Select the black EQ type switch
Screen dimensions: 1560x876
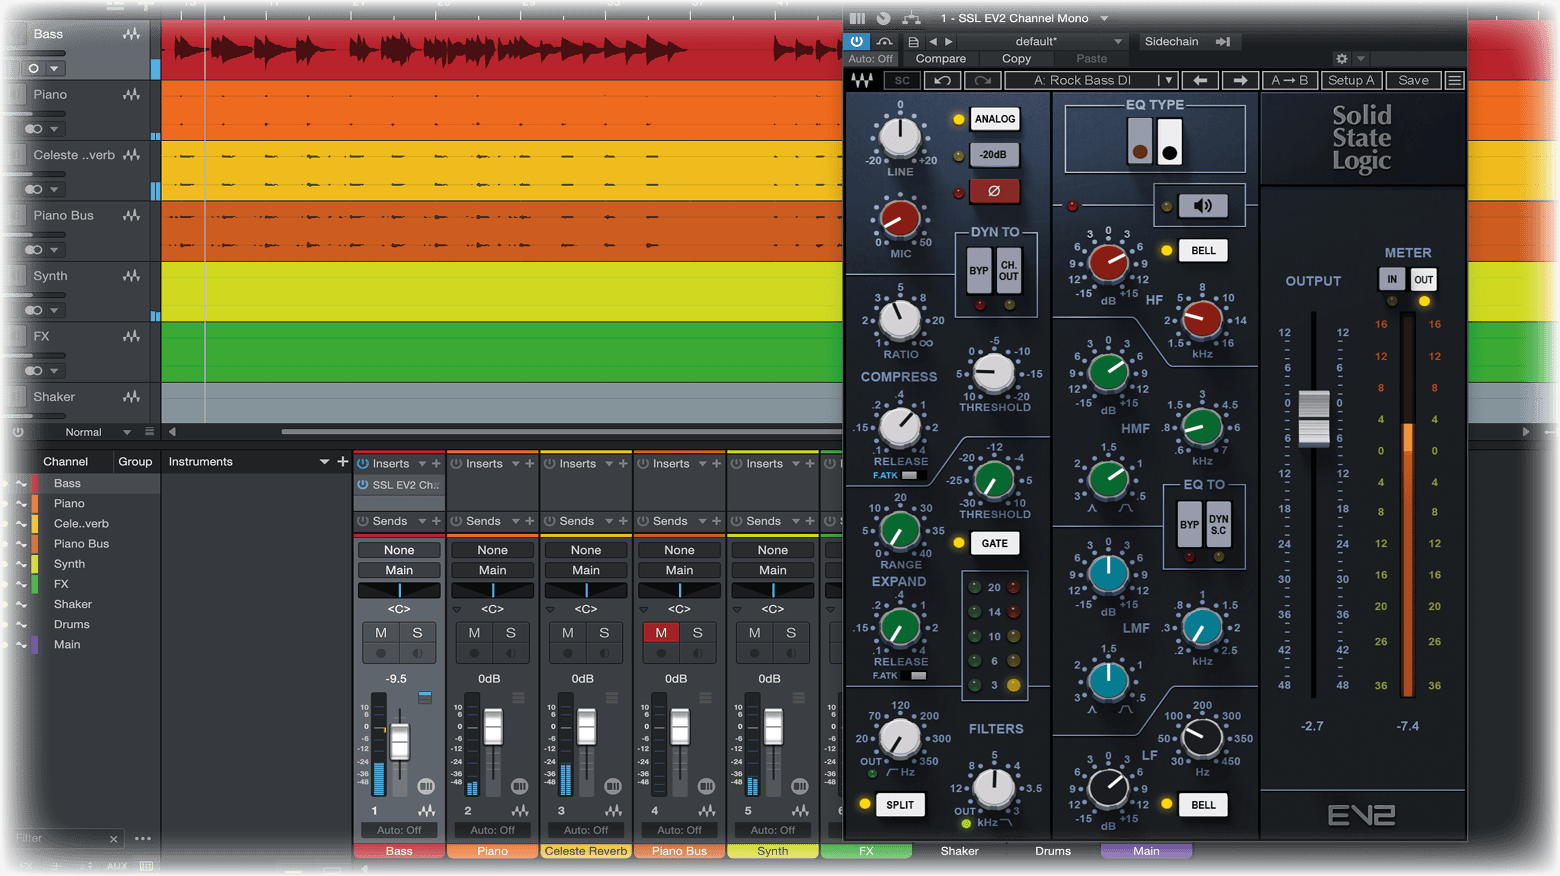[x=1169, y=140]
